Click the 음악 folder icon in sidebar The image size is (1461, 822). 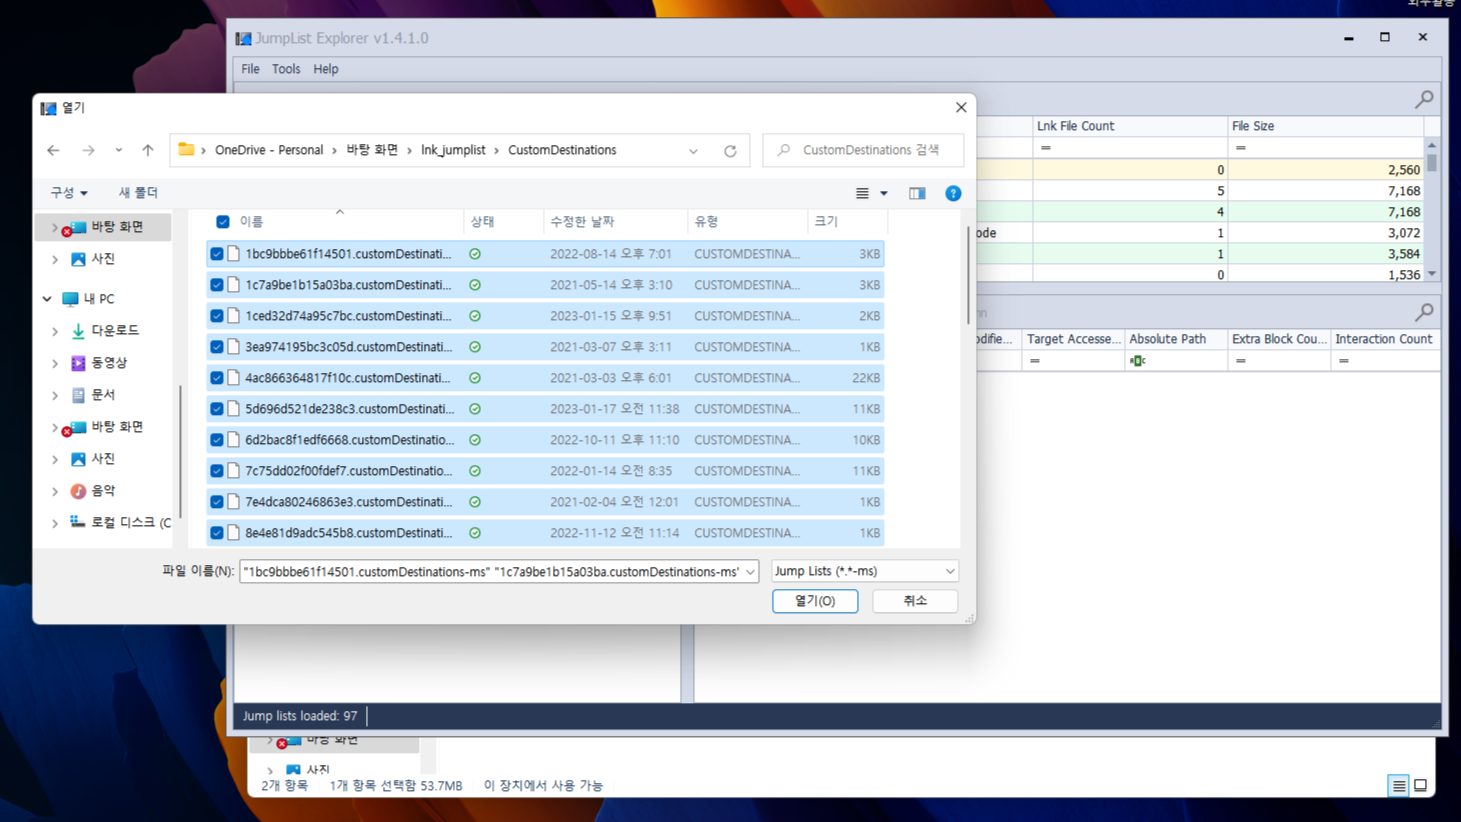click(x=78, y=491)
